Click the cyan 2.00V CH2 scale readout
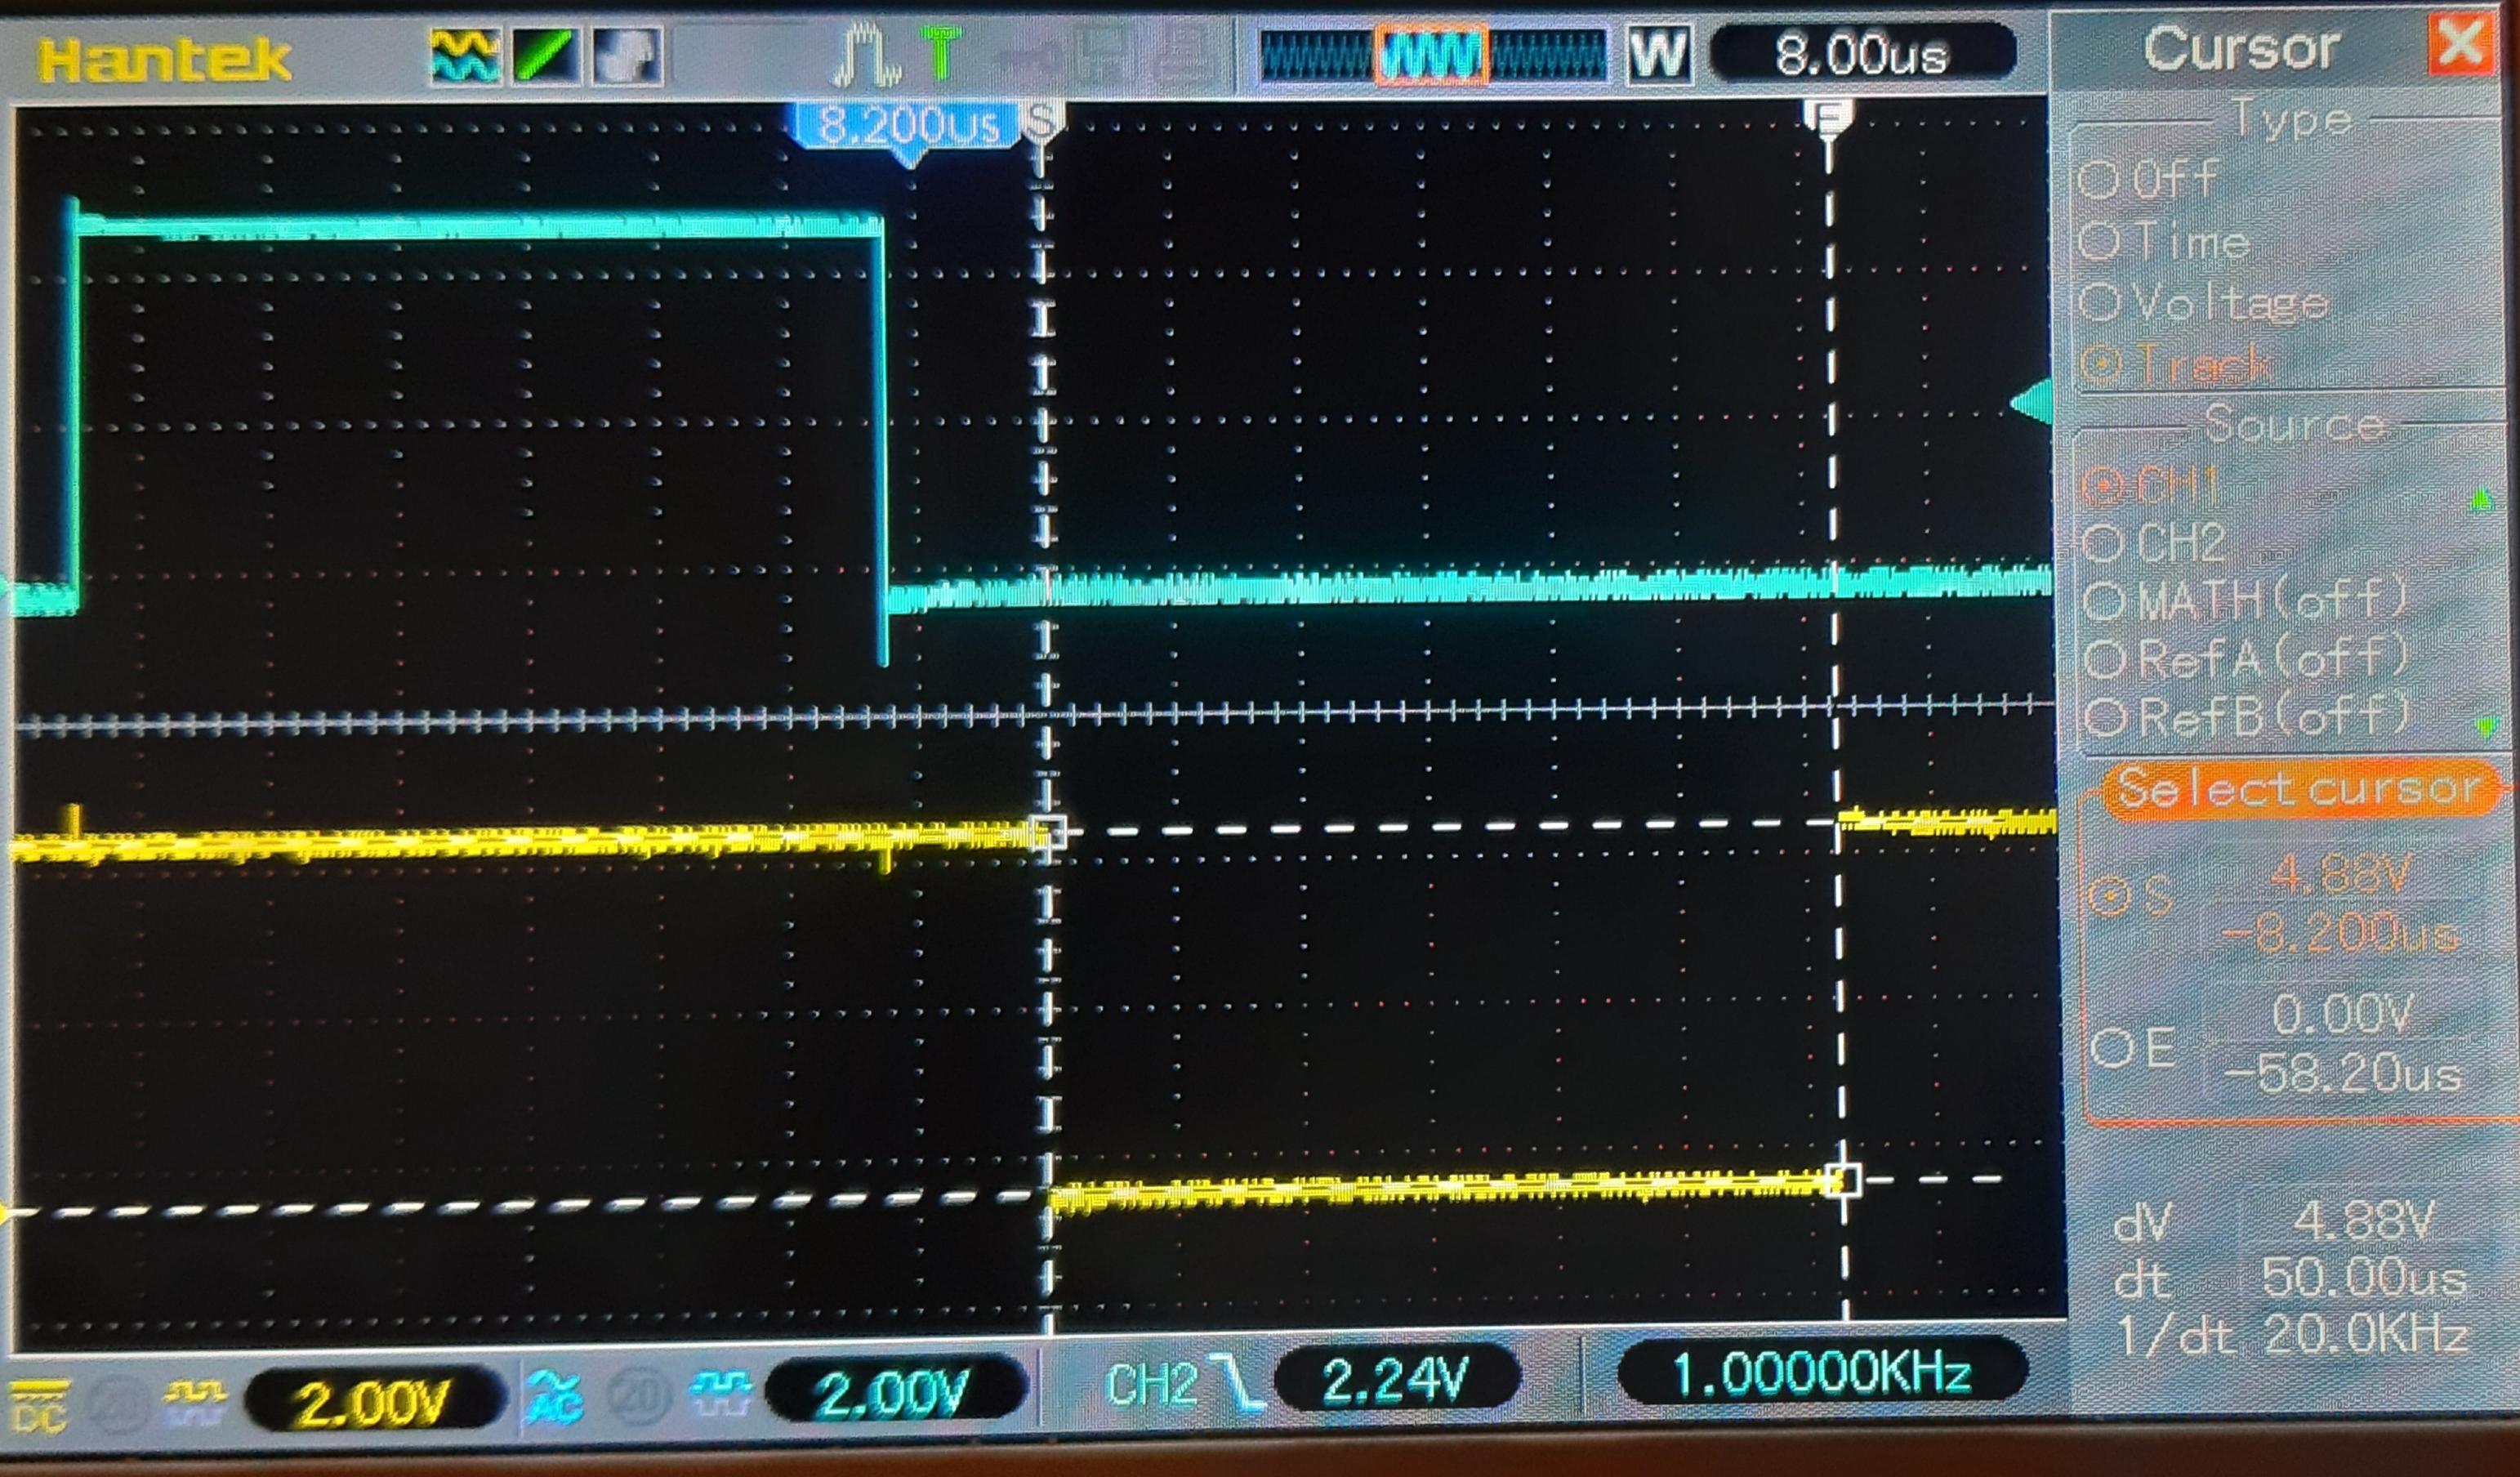 point(893,1392)
